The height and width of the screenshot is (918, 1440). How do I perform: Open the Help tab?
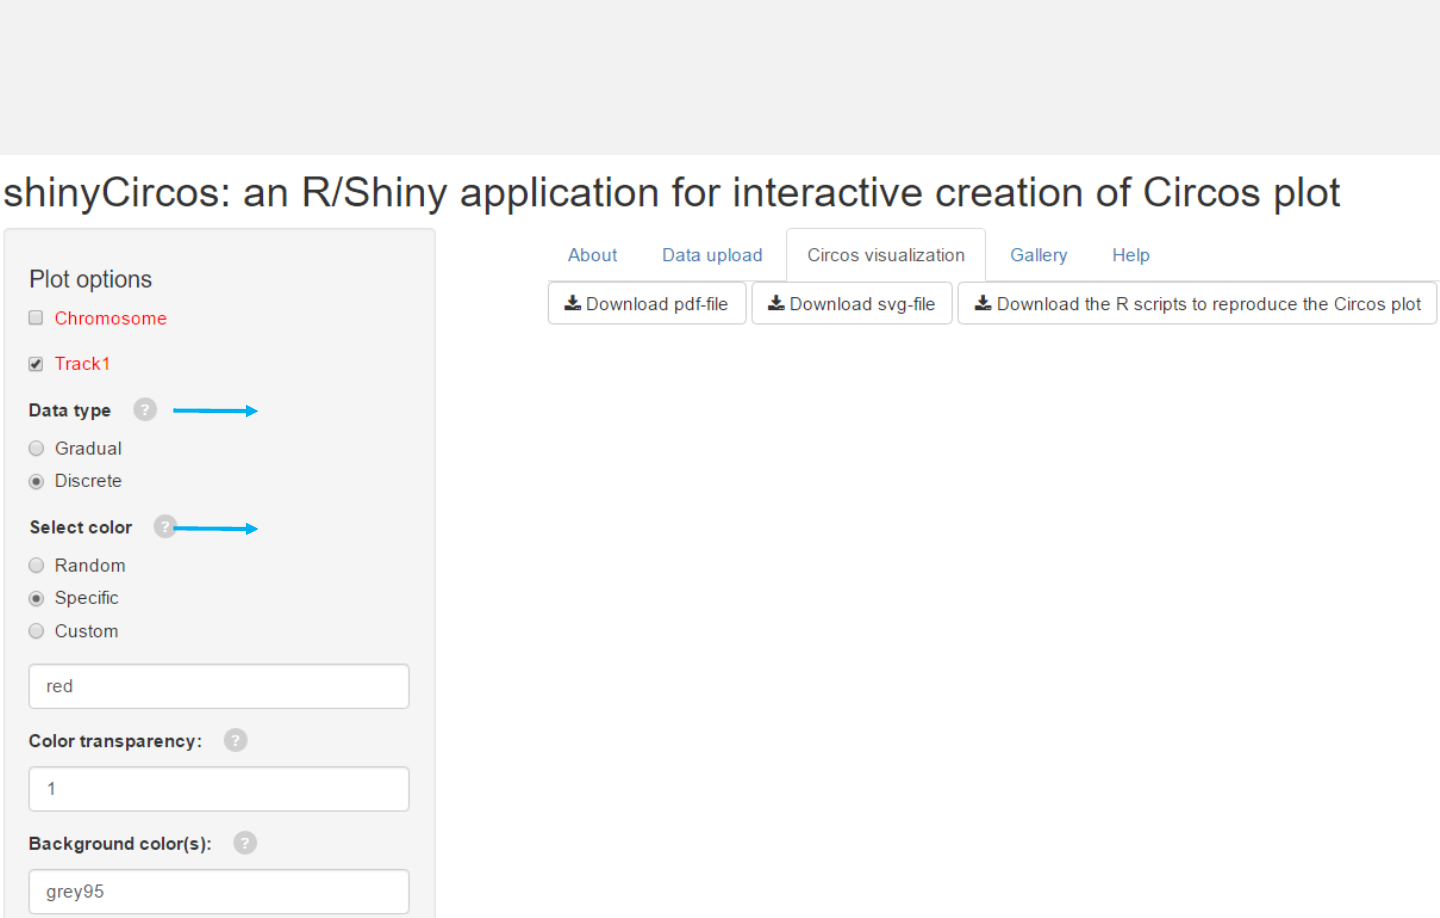[x=1131, y=255]
